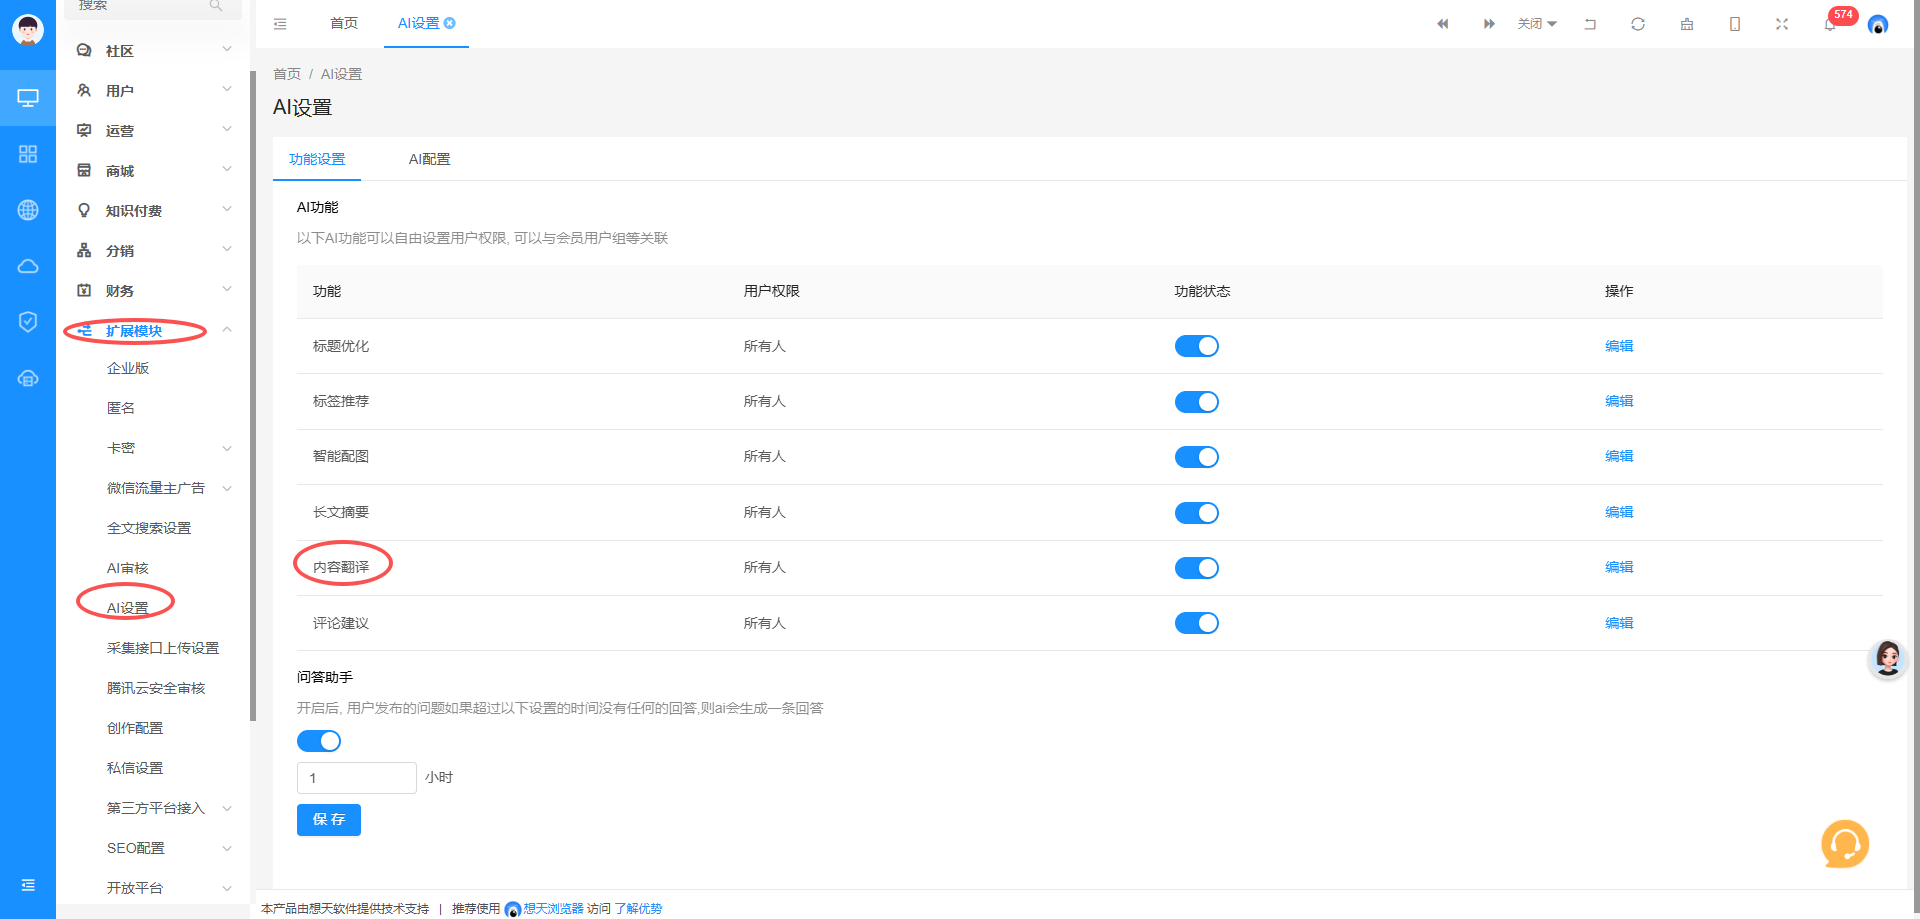Viewport: 1920px width, 919px height.
Task: Toggle 标题优化 feature status switch
Action: coord(1197,346)
